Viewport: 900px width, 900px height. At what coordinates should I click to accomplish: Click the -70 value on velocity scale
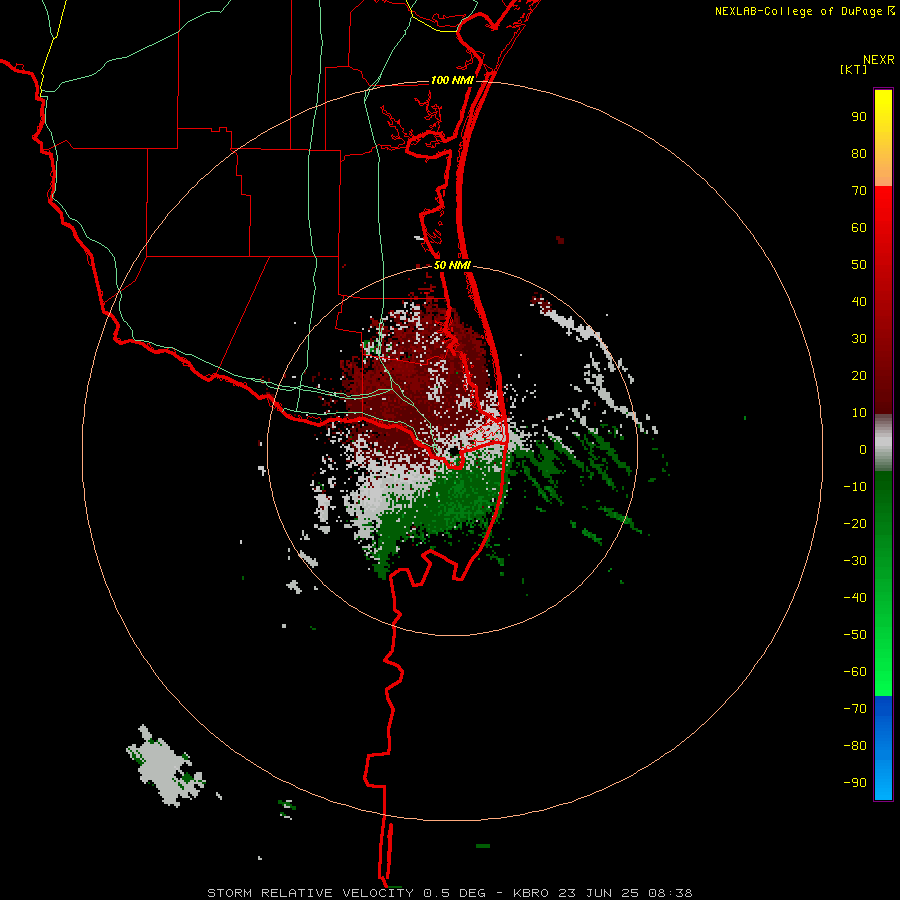click(855, 709)
